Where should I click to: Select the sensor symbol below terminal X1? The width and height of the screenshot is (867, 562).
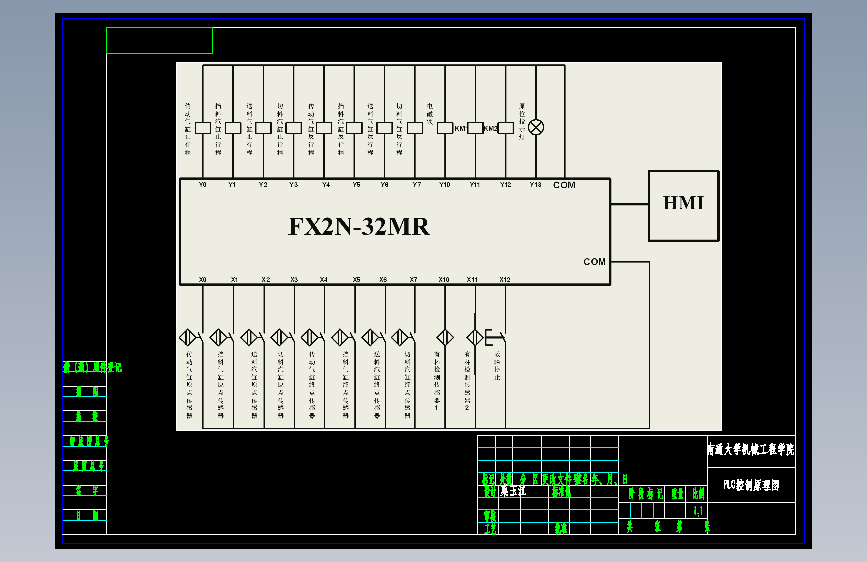coord(221,337)
